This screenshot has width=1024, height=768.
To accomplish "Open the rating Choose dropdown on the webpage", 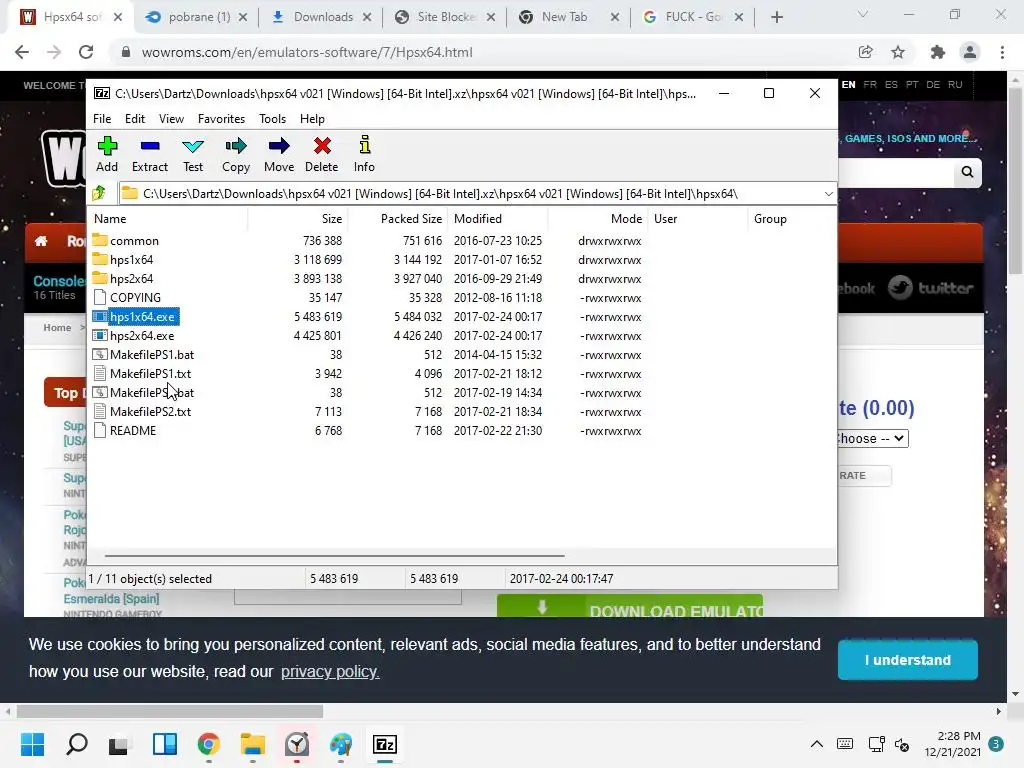I will pos(873,438).
